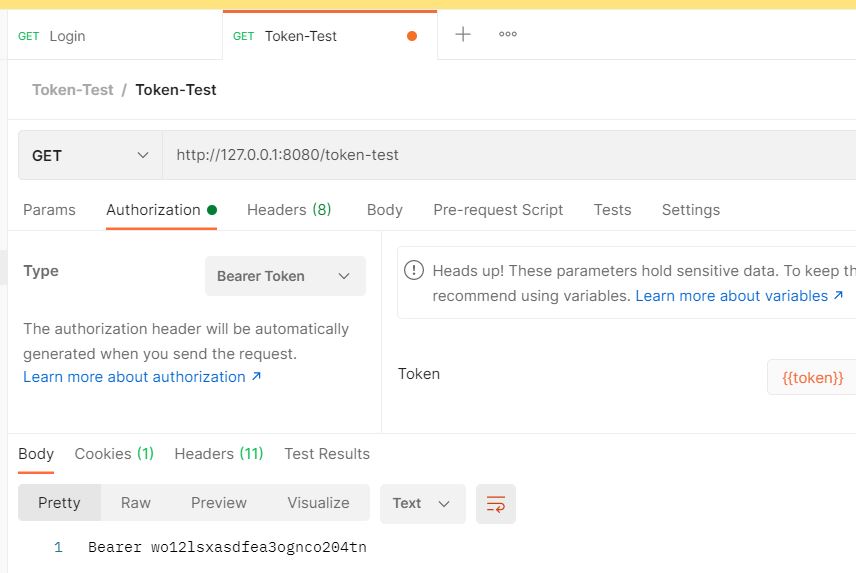The image size is (856, 573).
Task: Open the HTTP method GET dropdown
Action: (90, 156)
